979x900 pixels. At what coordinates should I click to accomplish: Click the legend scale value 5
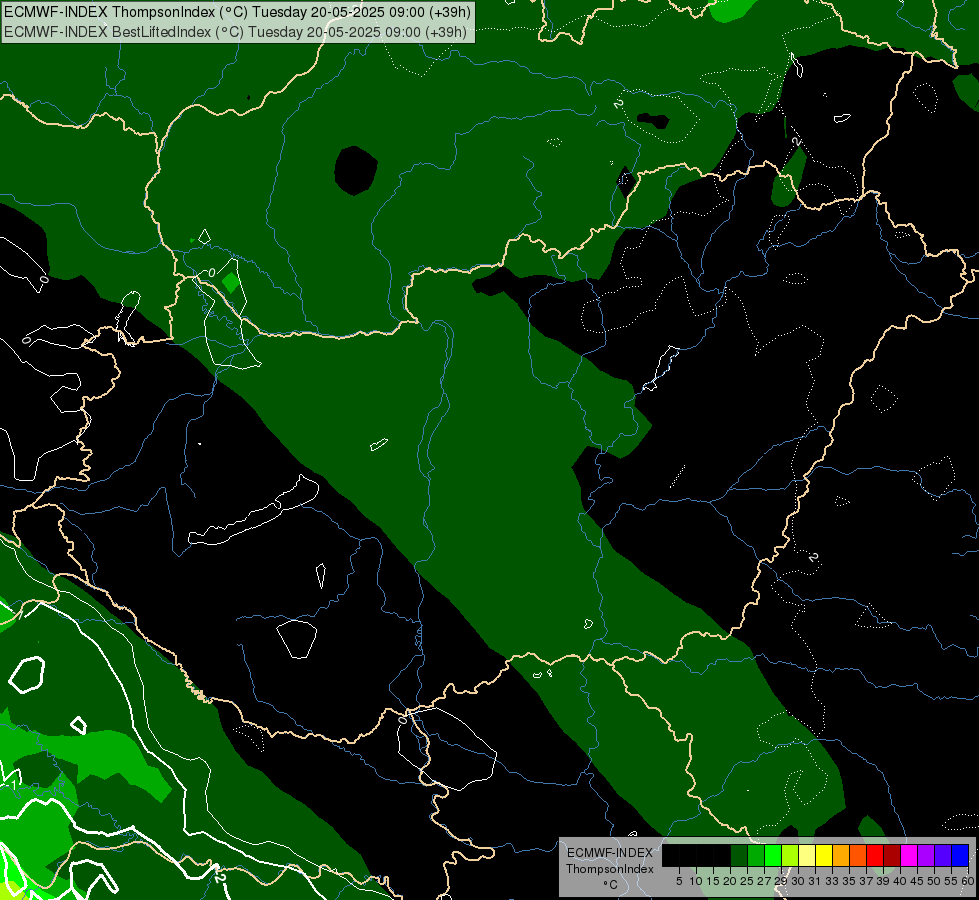click(679, 881)
